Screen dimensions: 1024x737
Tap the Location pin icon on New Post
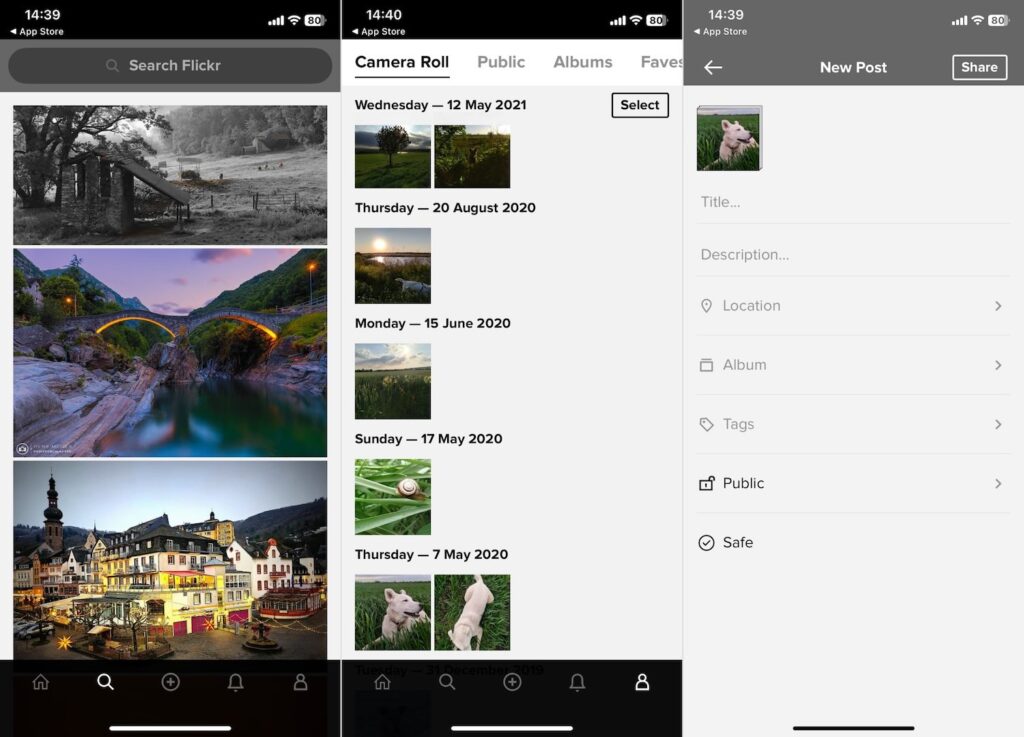pyautogui.click(x=707, y=306)
